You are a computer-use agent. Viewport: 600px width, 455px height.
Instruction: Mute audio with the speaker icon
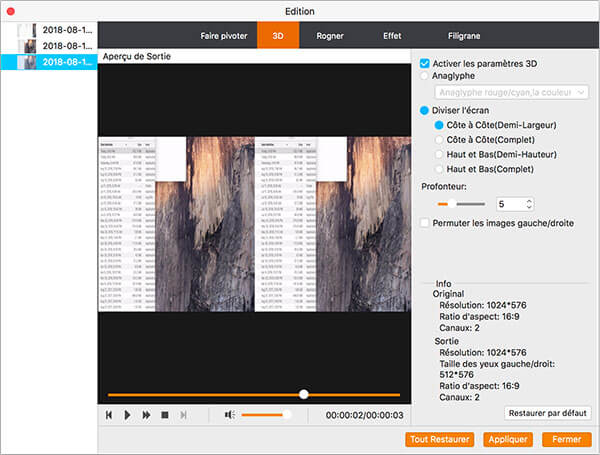click(229, 414)
